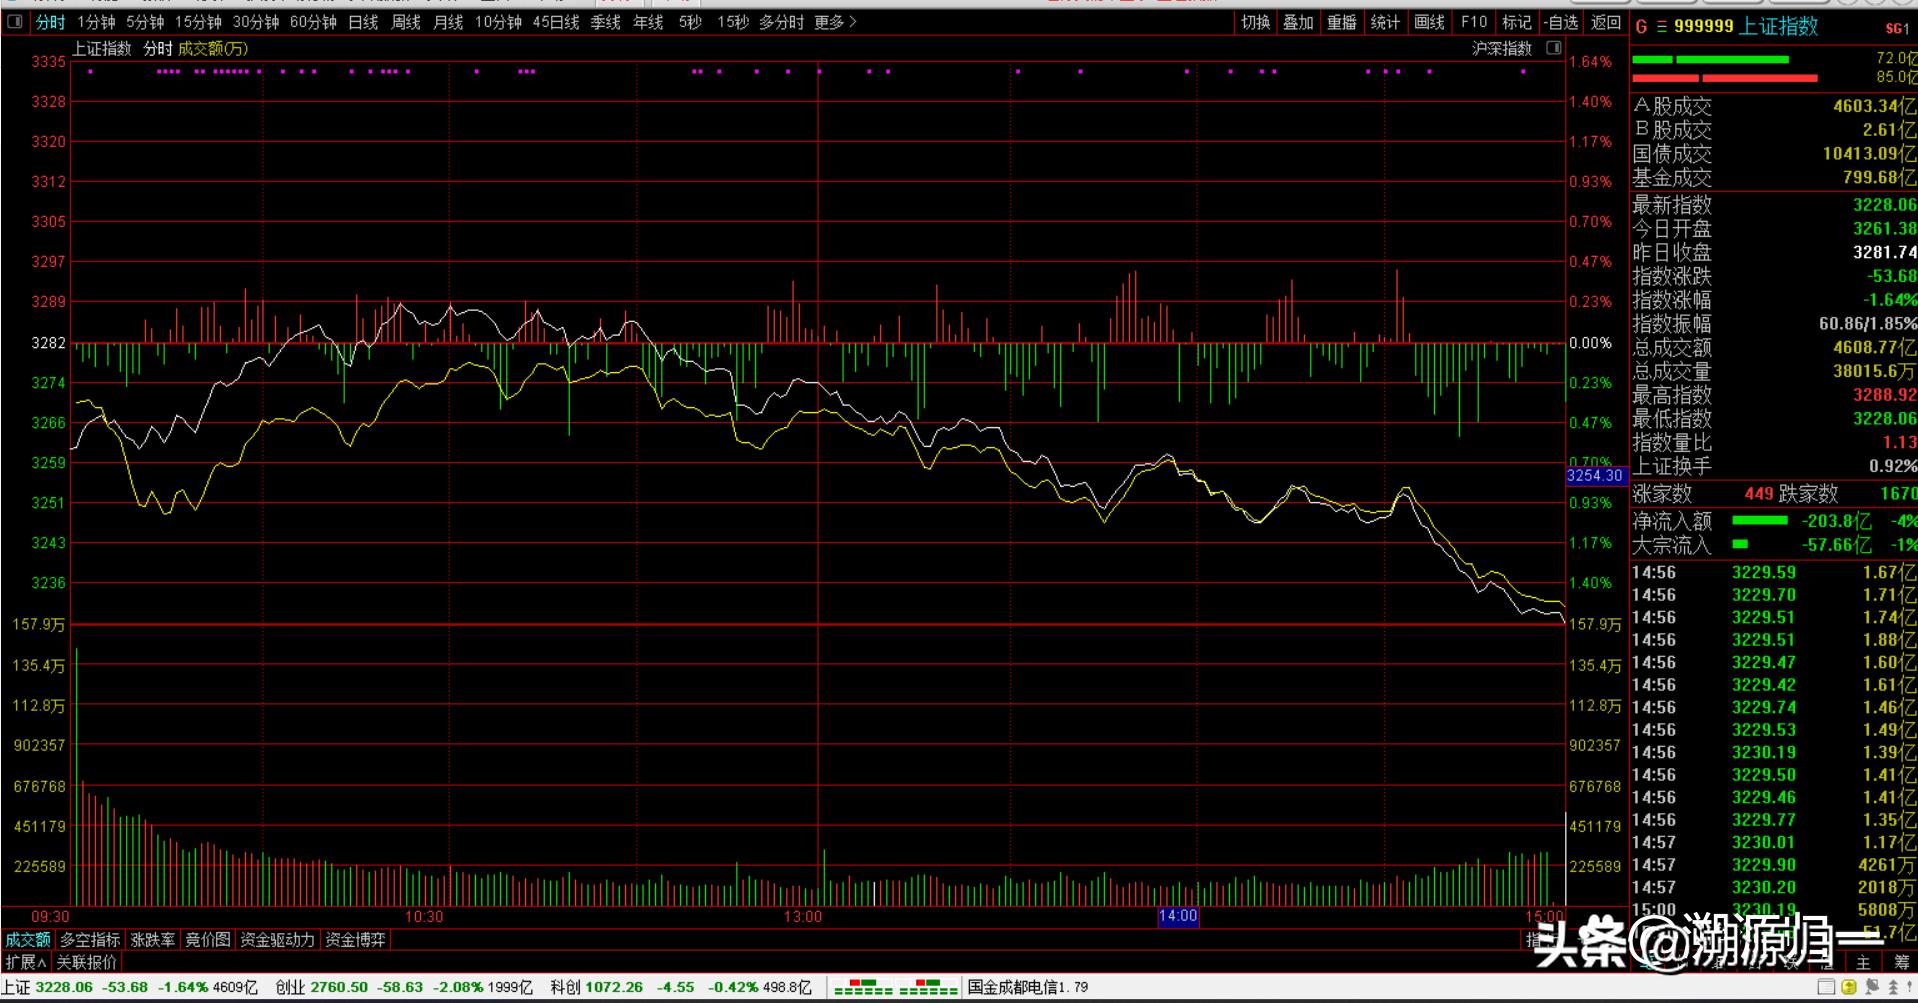Switch to the 日线 daily chart

(x=363, y=22)
